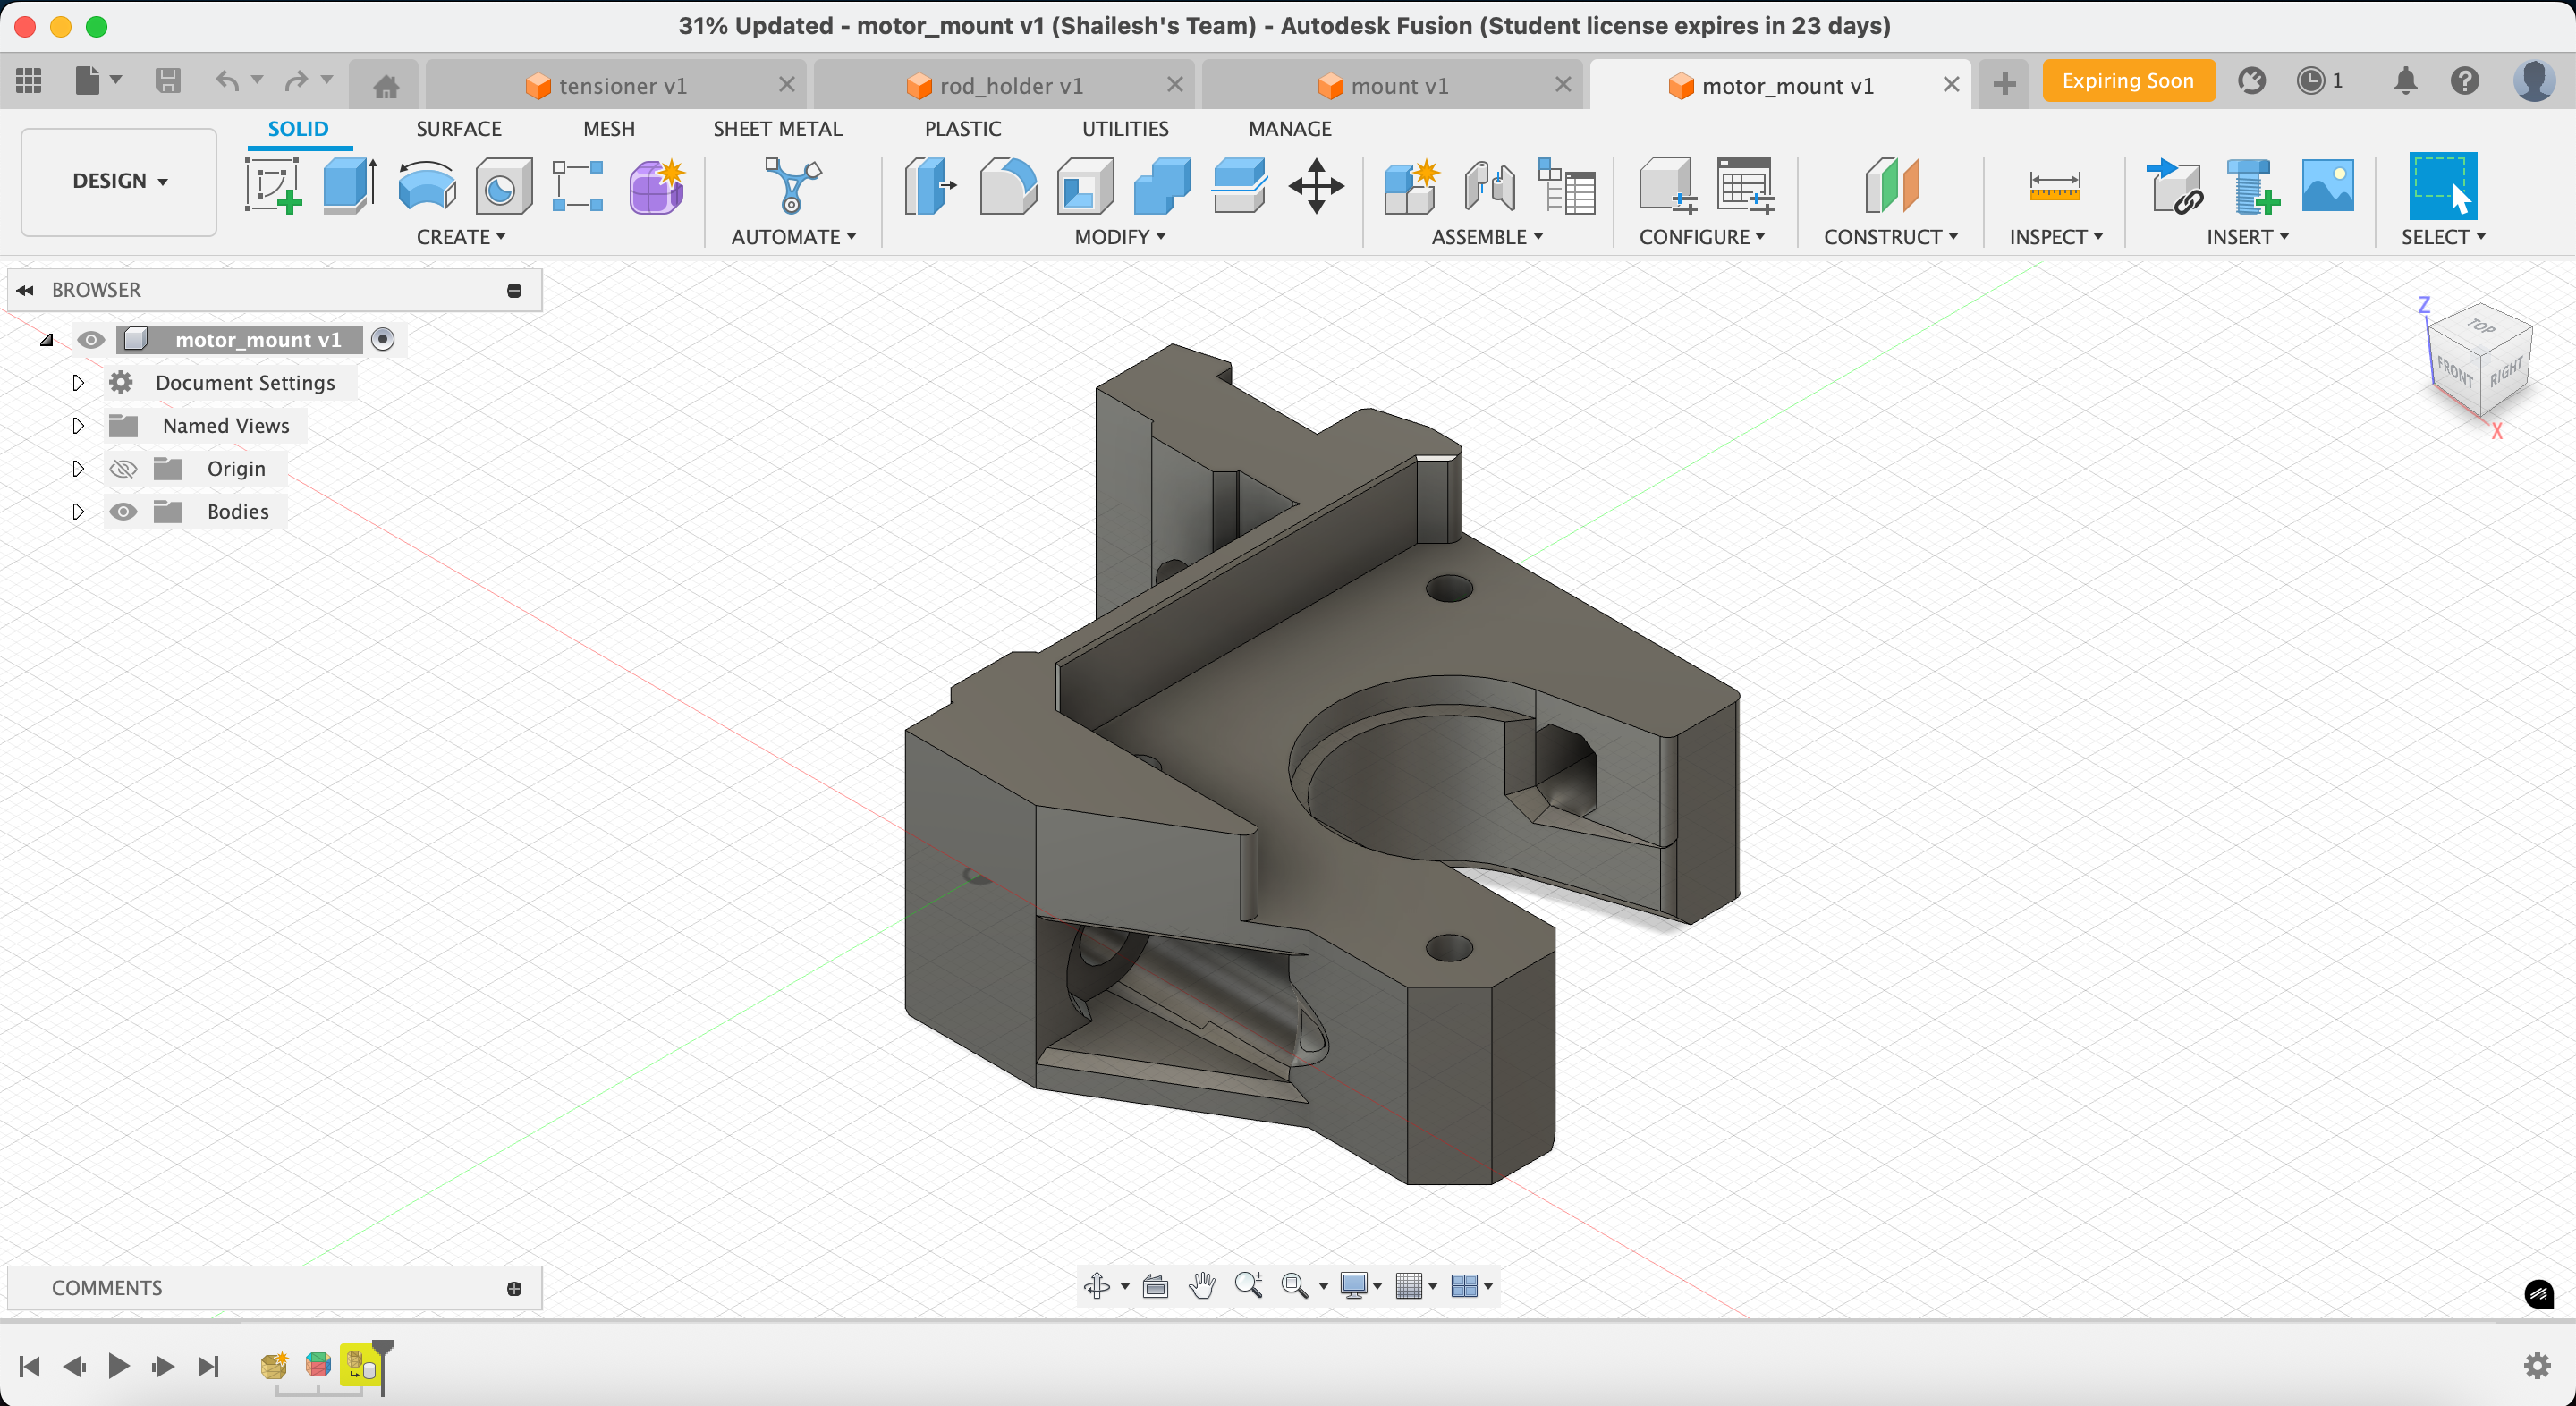The height and width of the screenshot is (1406, 2576).
Task: Select the Create Form tool
Action: click(x=657, y=185)
